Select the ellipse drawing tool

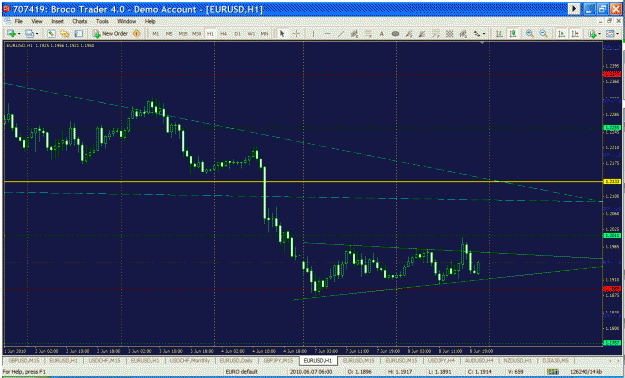(x=395, y=34)
